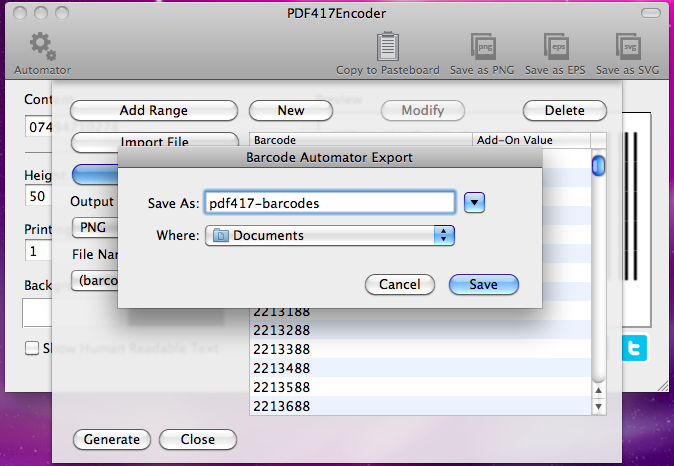
Task: Select barcode row 2213288
Action: [x=420, y=330]
